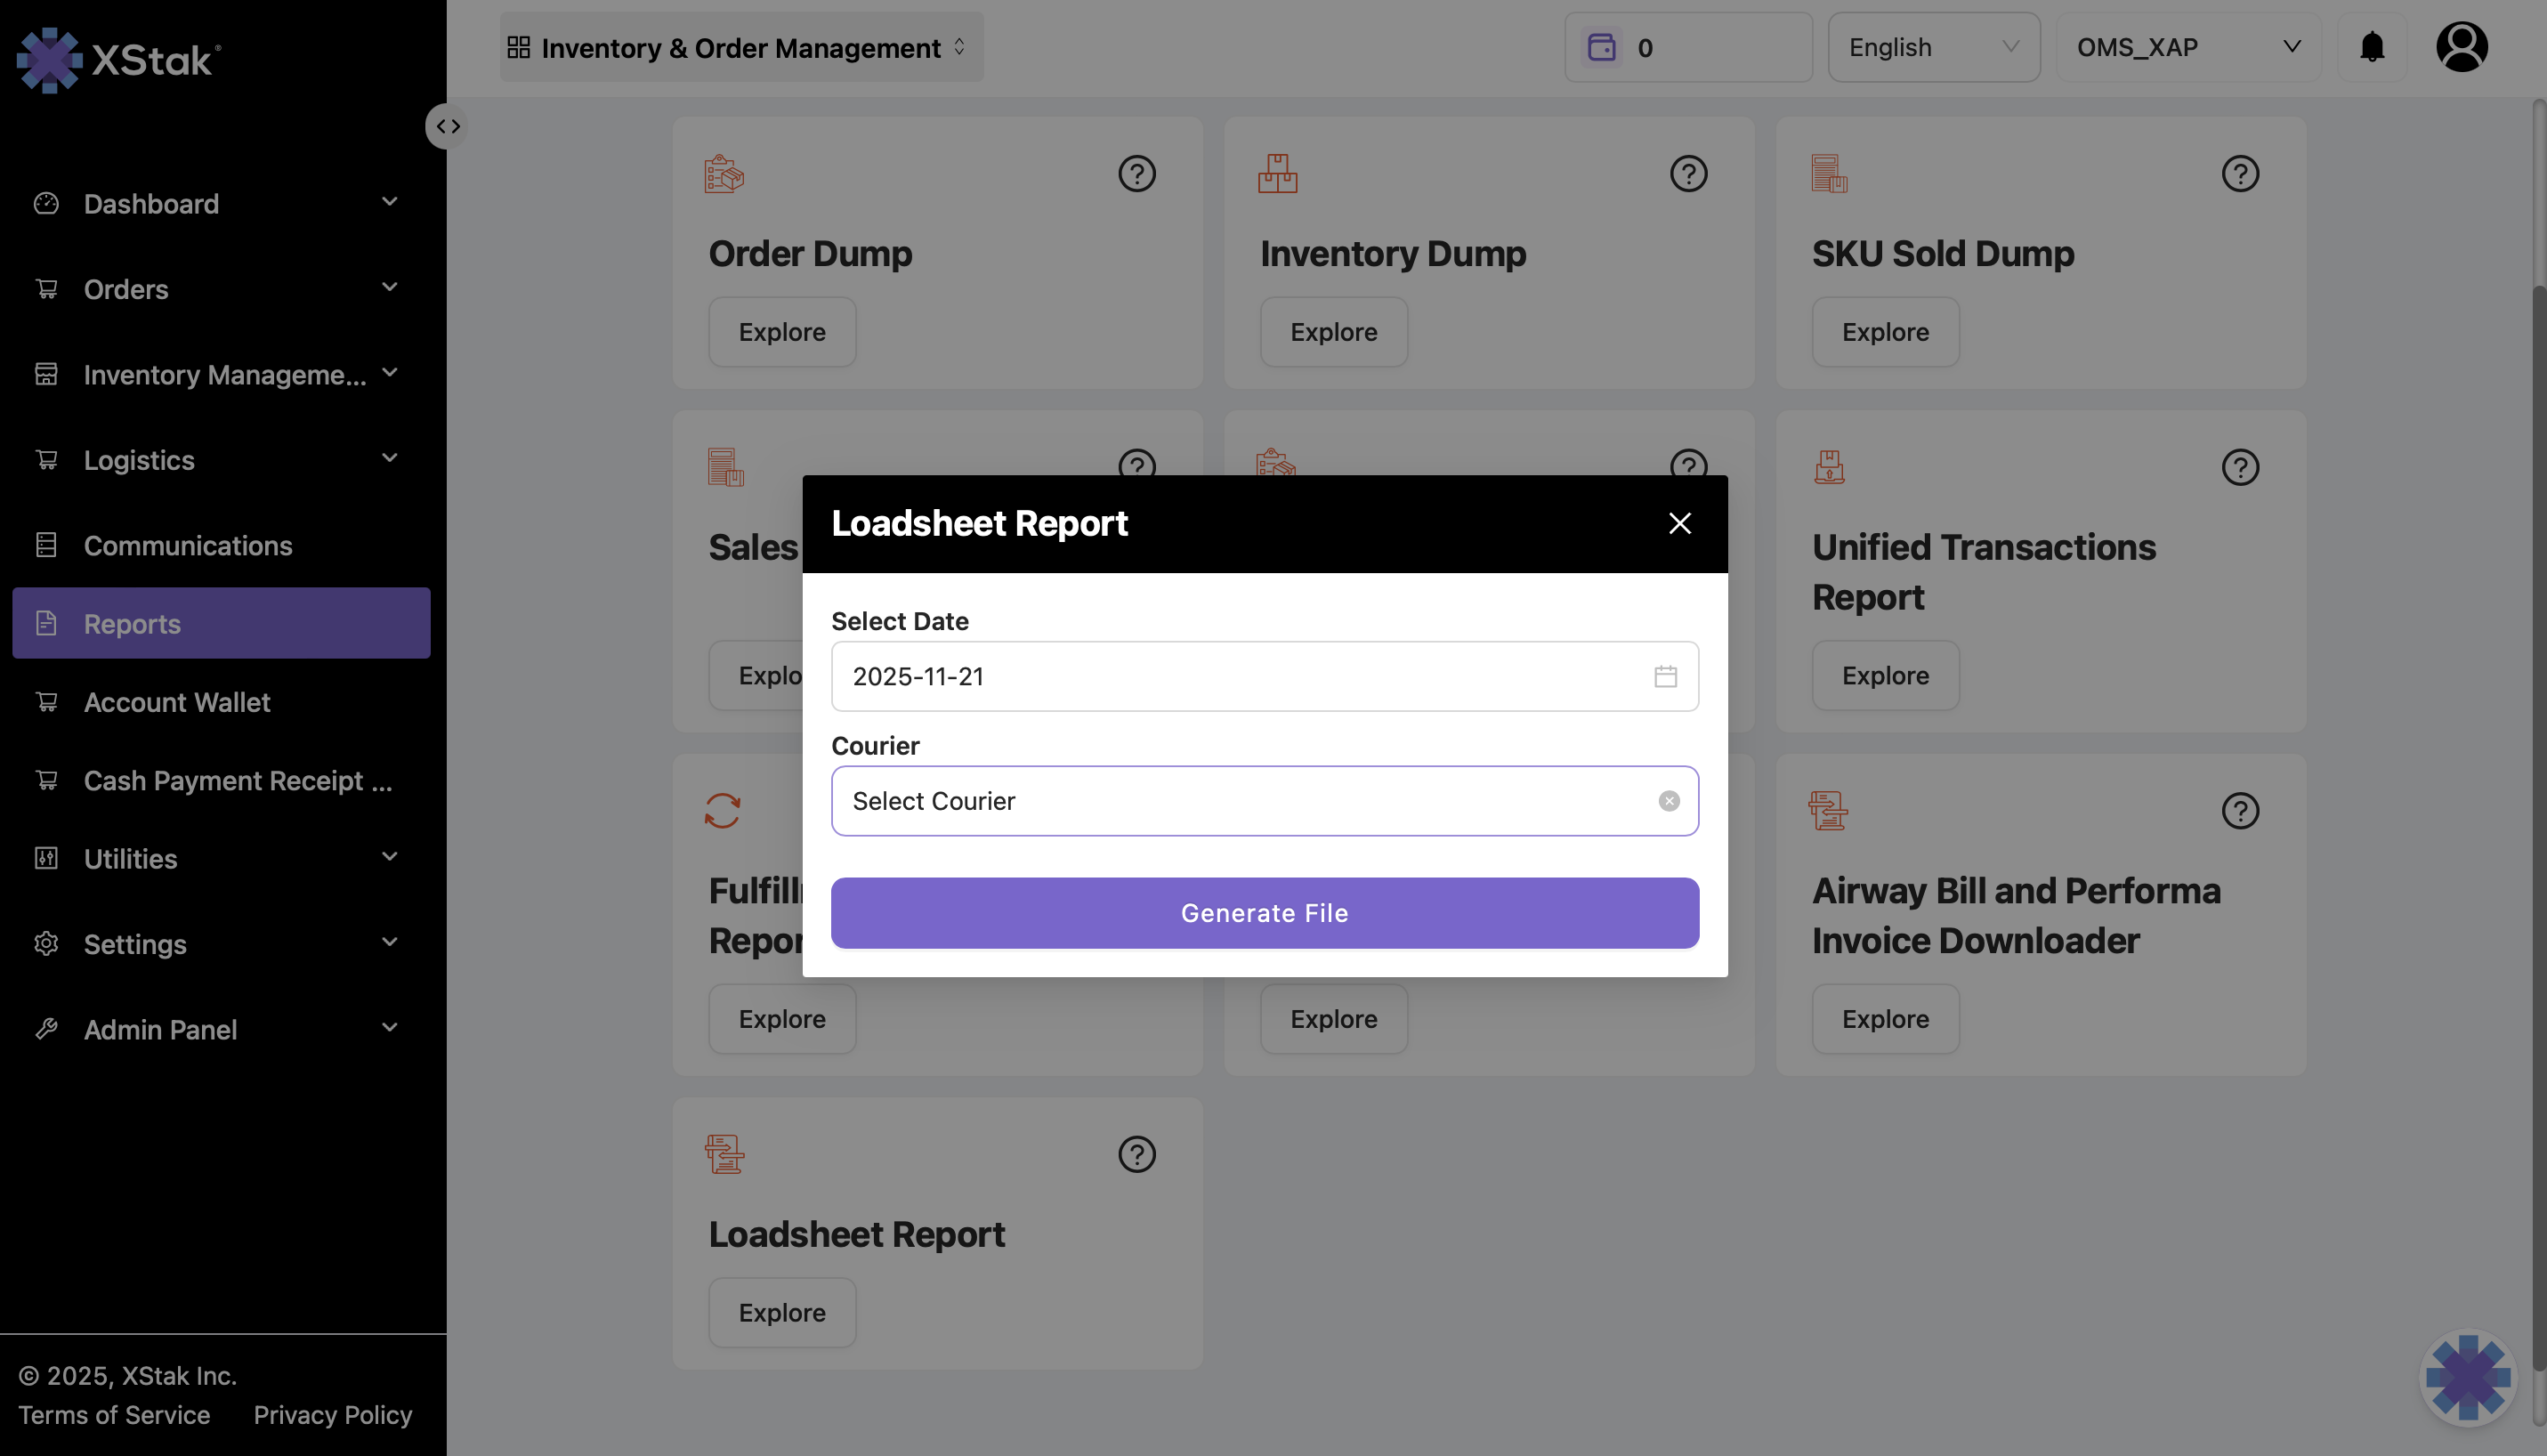
Task: Close the Loadsheet Report dialog
Action: tap(1679, 523)
